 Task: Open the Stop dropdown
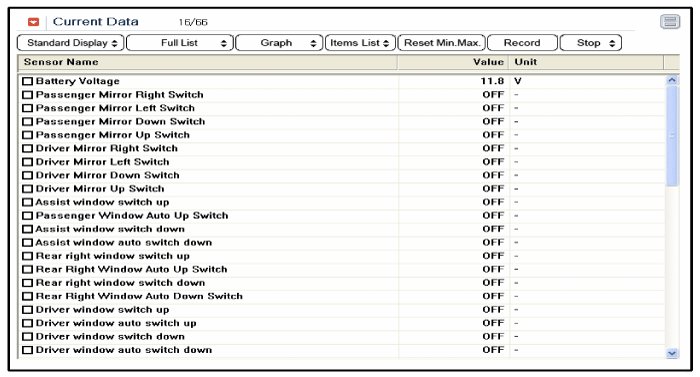coord(591,43)
